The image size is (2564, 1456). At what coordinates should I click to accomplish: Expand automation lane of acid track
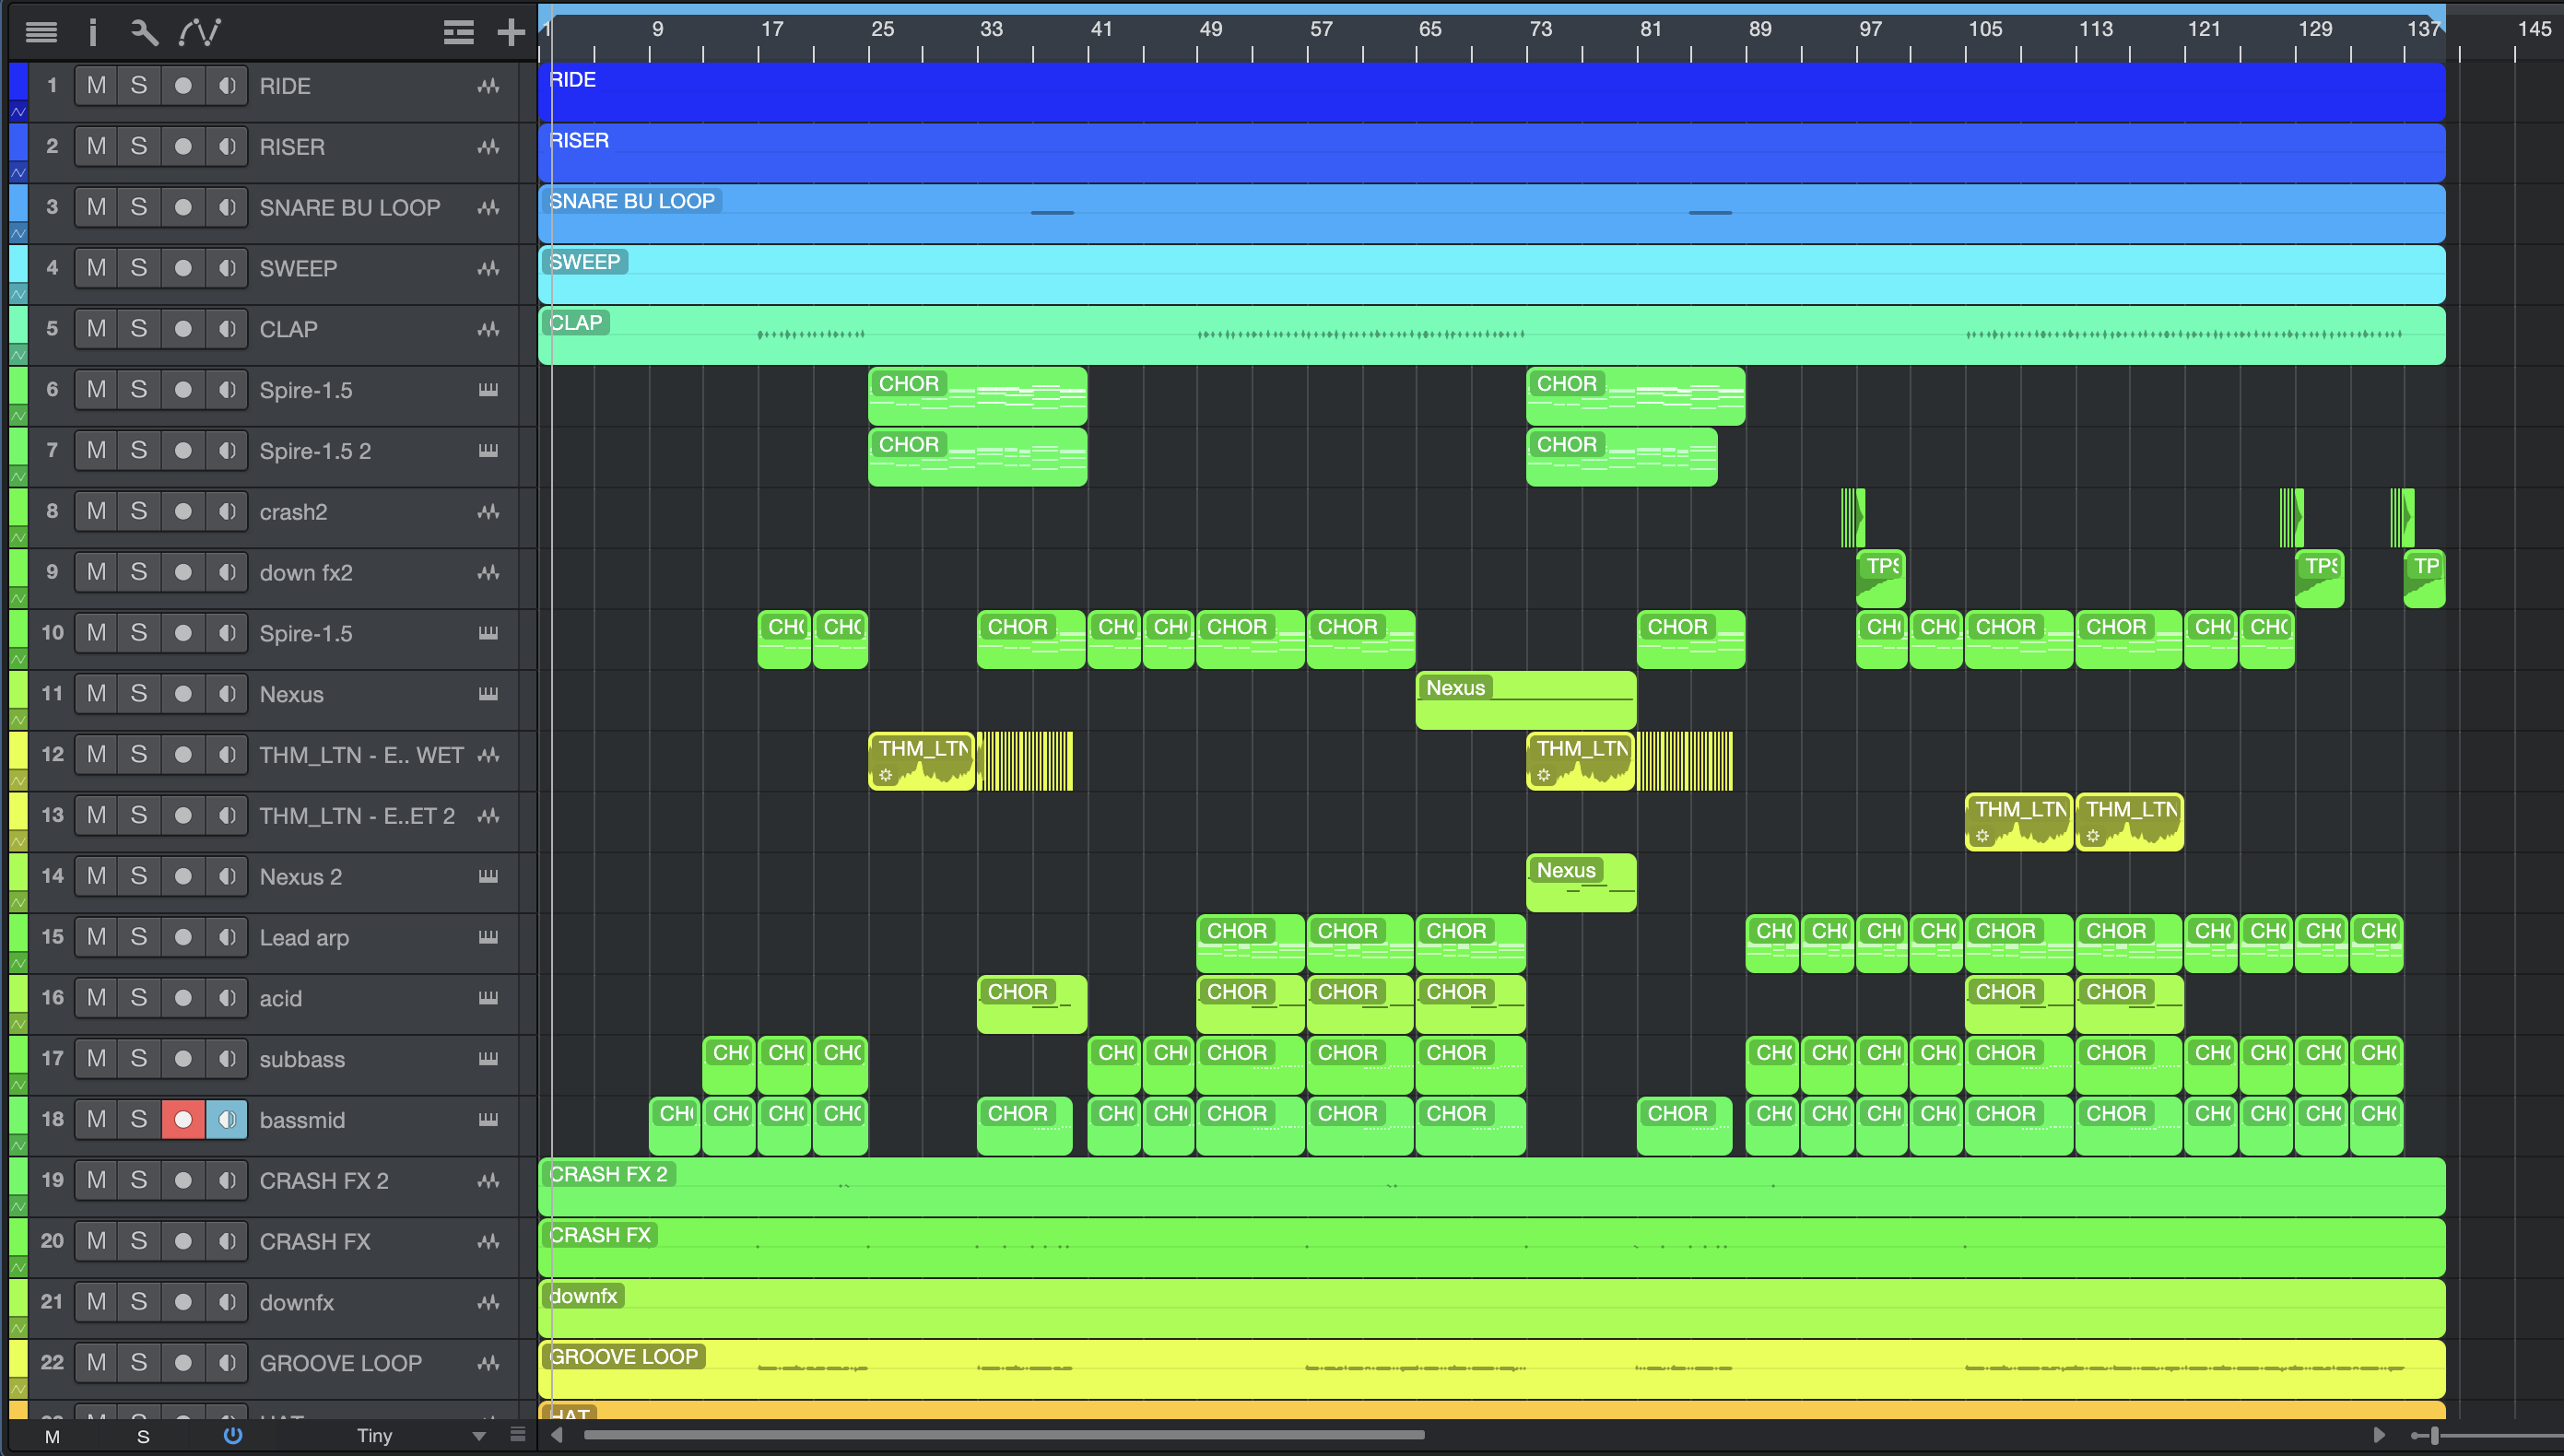18,1024
